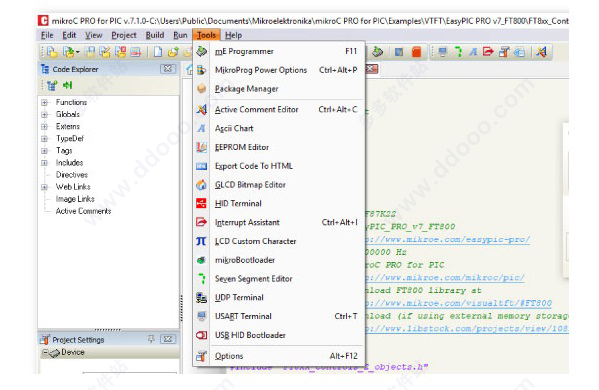The width and height of the screenshot is (599, 390).
Task: Select Directives in the Code Explorer tree
Action: click(72, 175)
